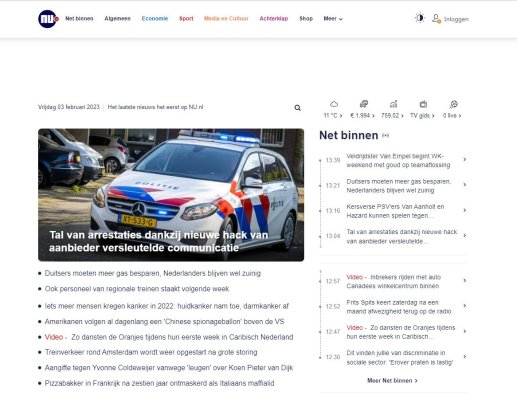
Task: Open the weather cloud icon
Action: click(334, 104)
